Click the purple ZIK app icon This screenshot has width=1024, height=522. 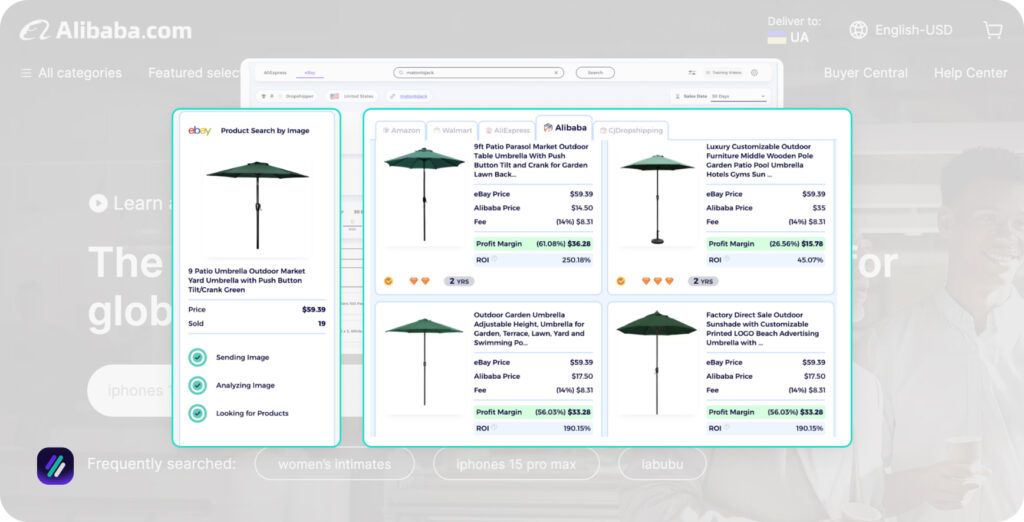56,466
